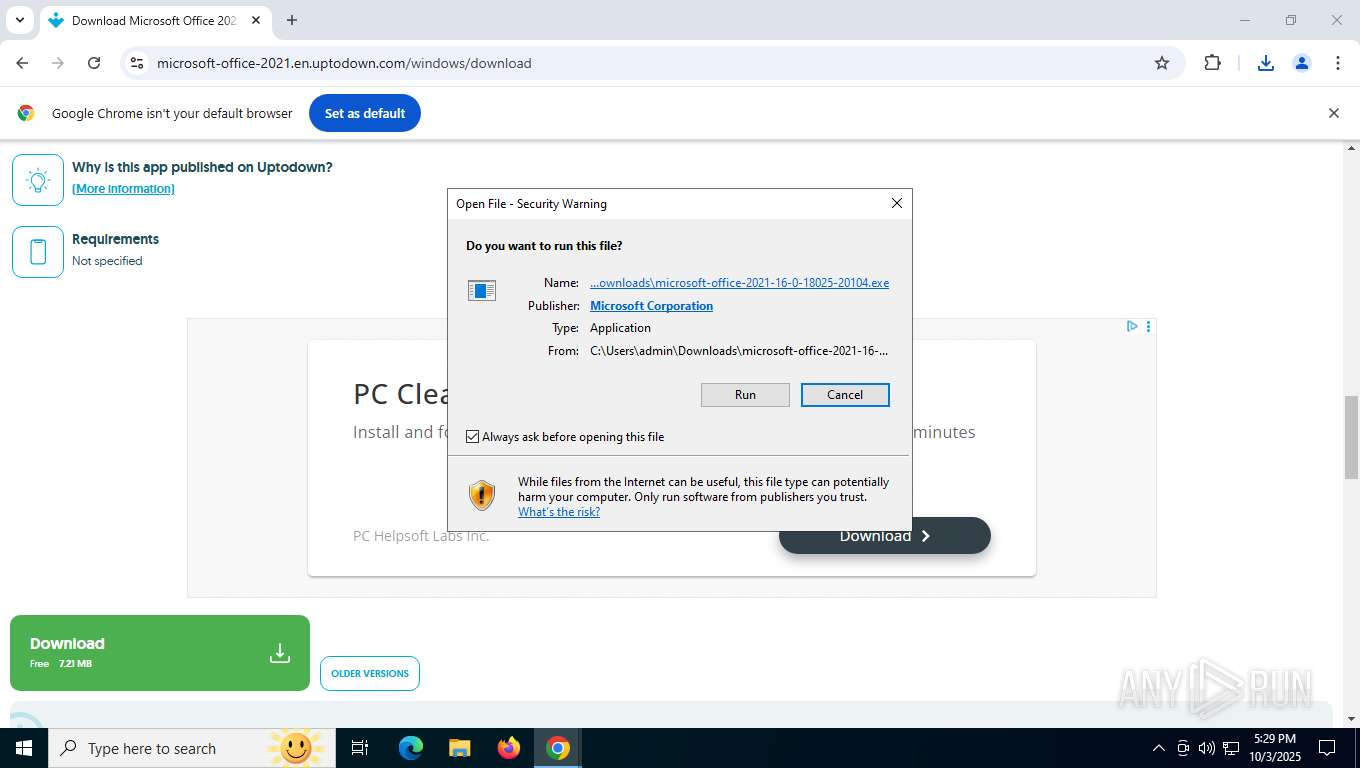Click the scrollbar up arrow

1351,148
